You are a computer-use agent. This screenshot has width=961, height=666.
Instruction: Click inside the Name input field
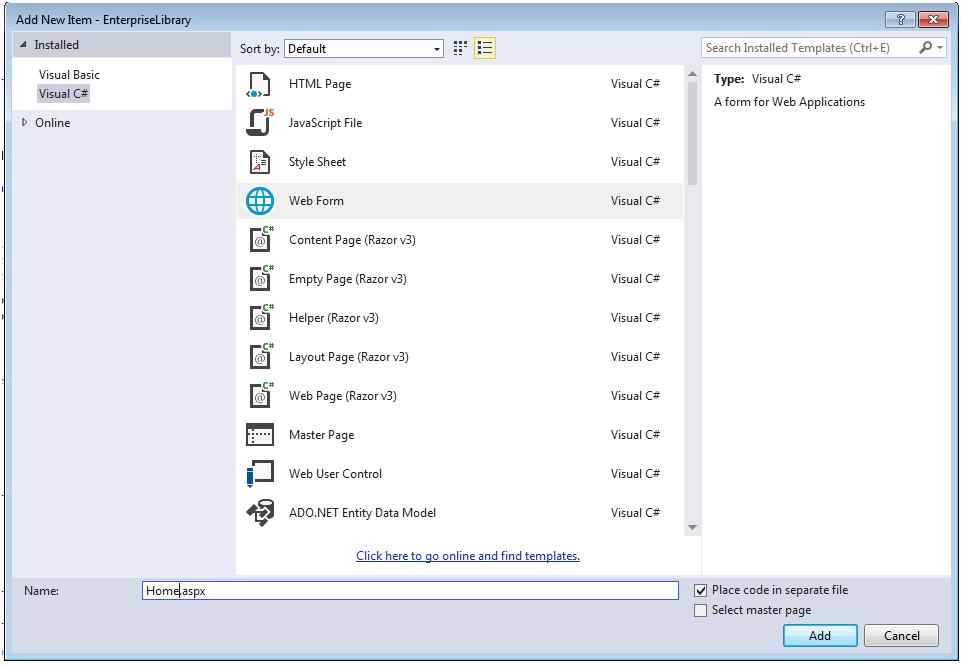400,590
